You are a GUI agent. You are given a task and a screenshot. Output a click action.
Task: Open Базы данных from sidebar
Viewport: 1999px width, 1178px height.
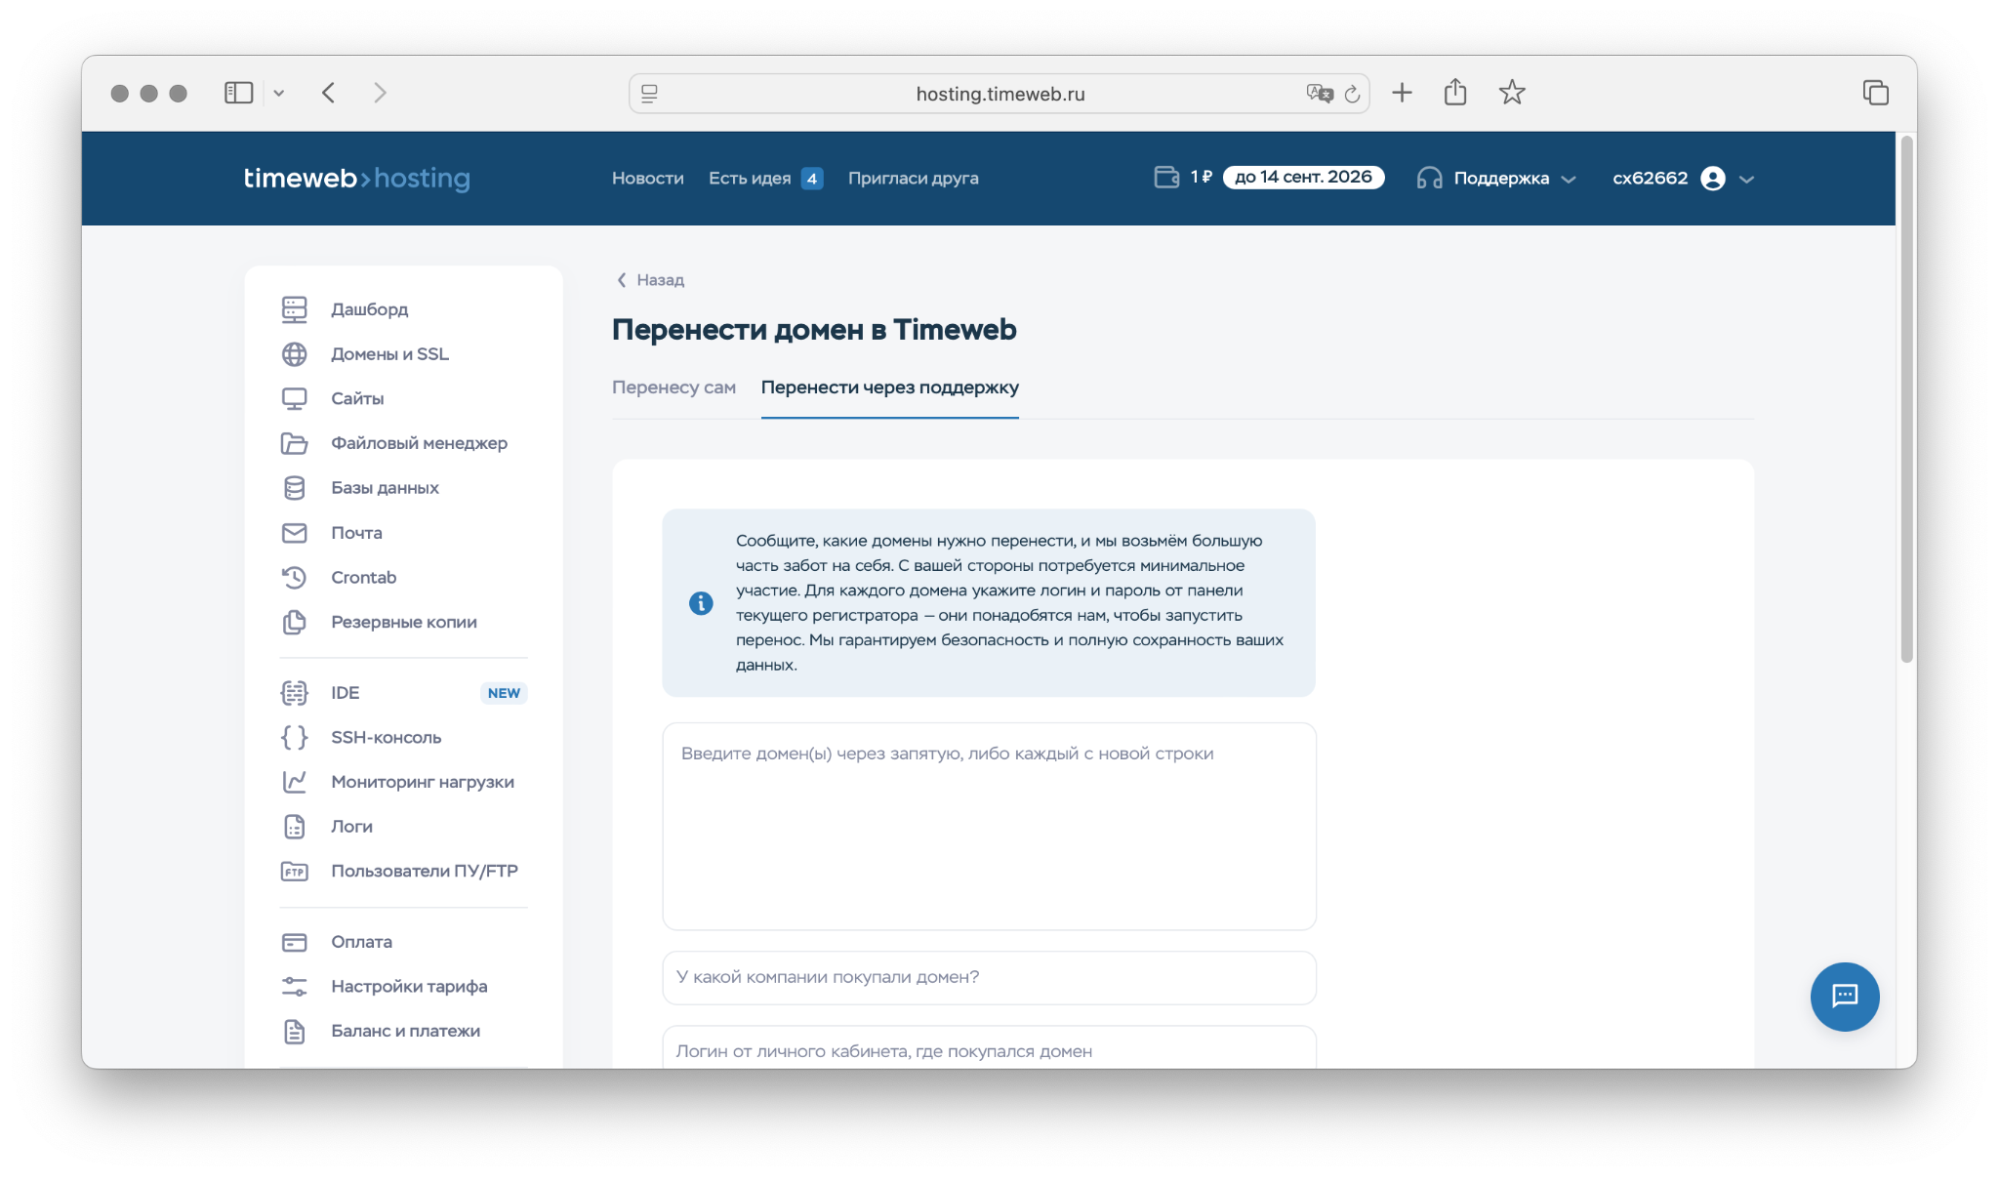pyautogui.click(x=385, y=488)
